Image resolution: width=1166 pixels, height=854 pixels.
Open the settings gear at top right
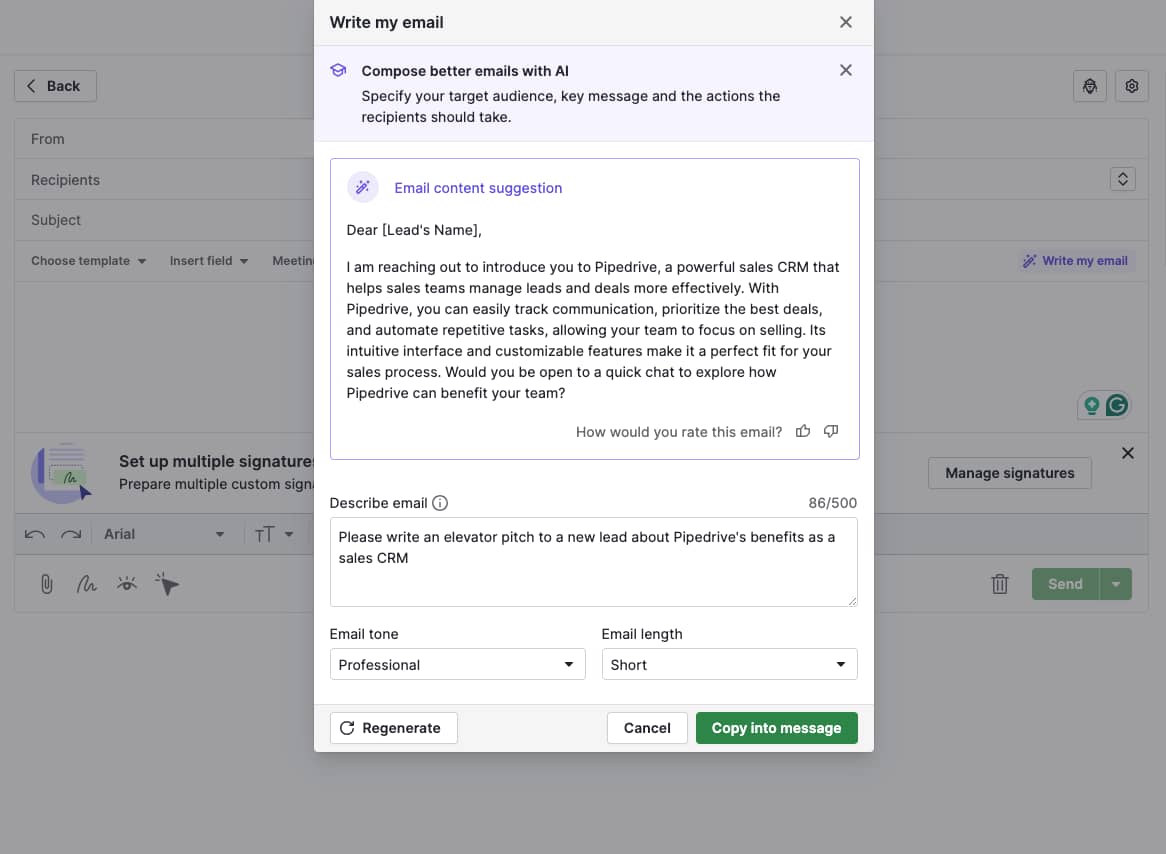coord(1131,86)
